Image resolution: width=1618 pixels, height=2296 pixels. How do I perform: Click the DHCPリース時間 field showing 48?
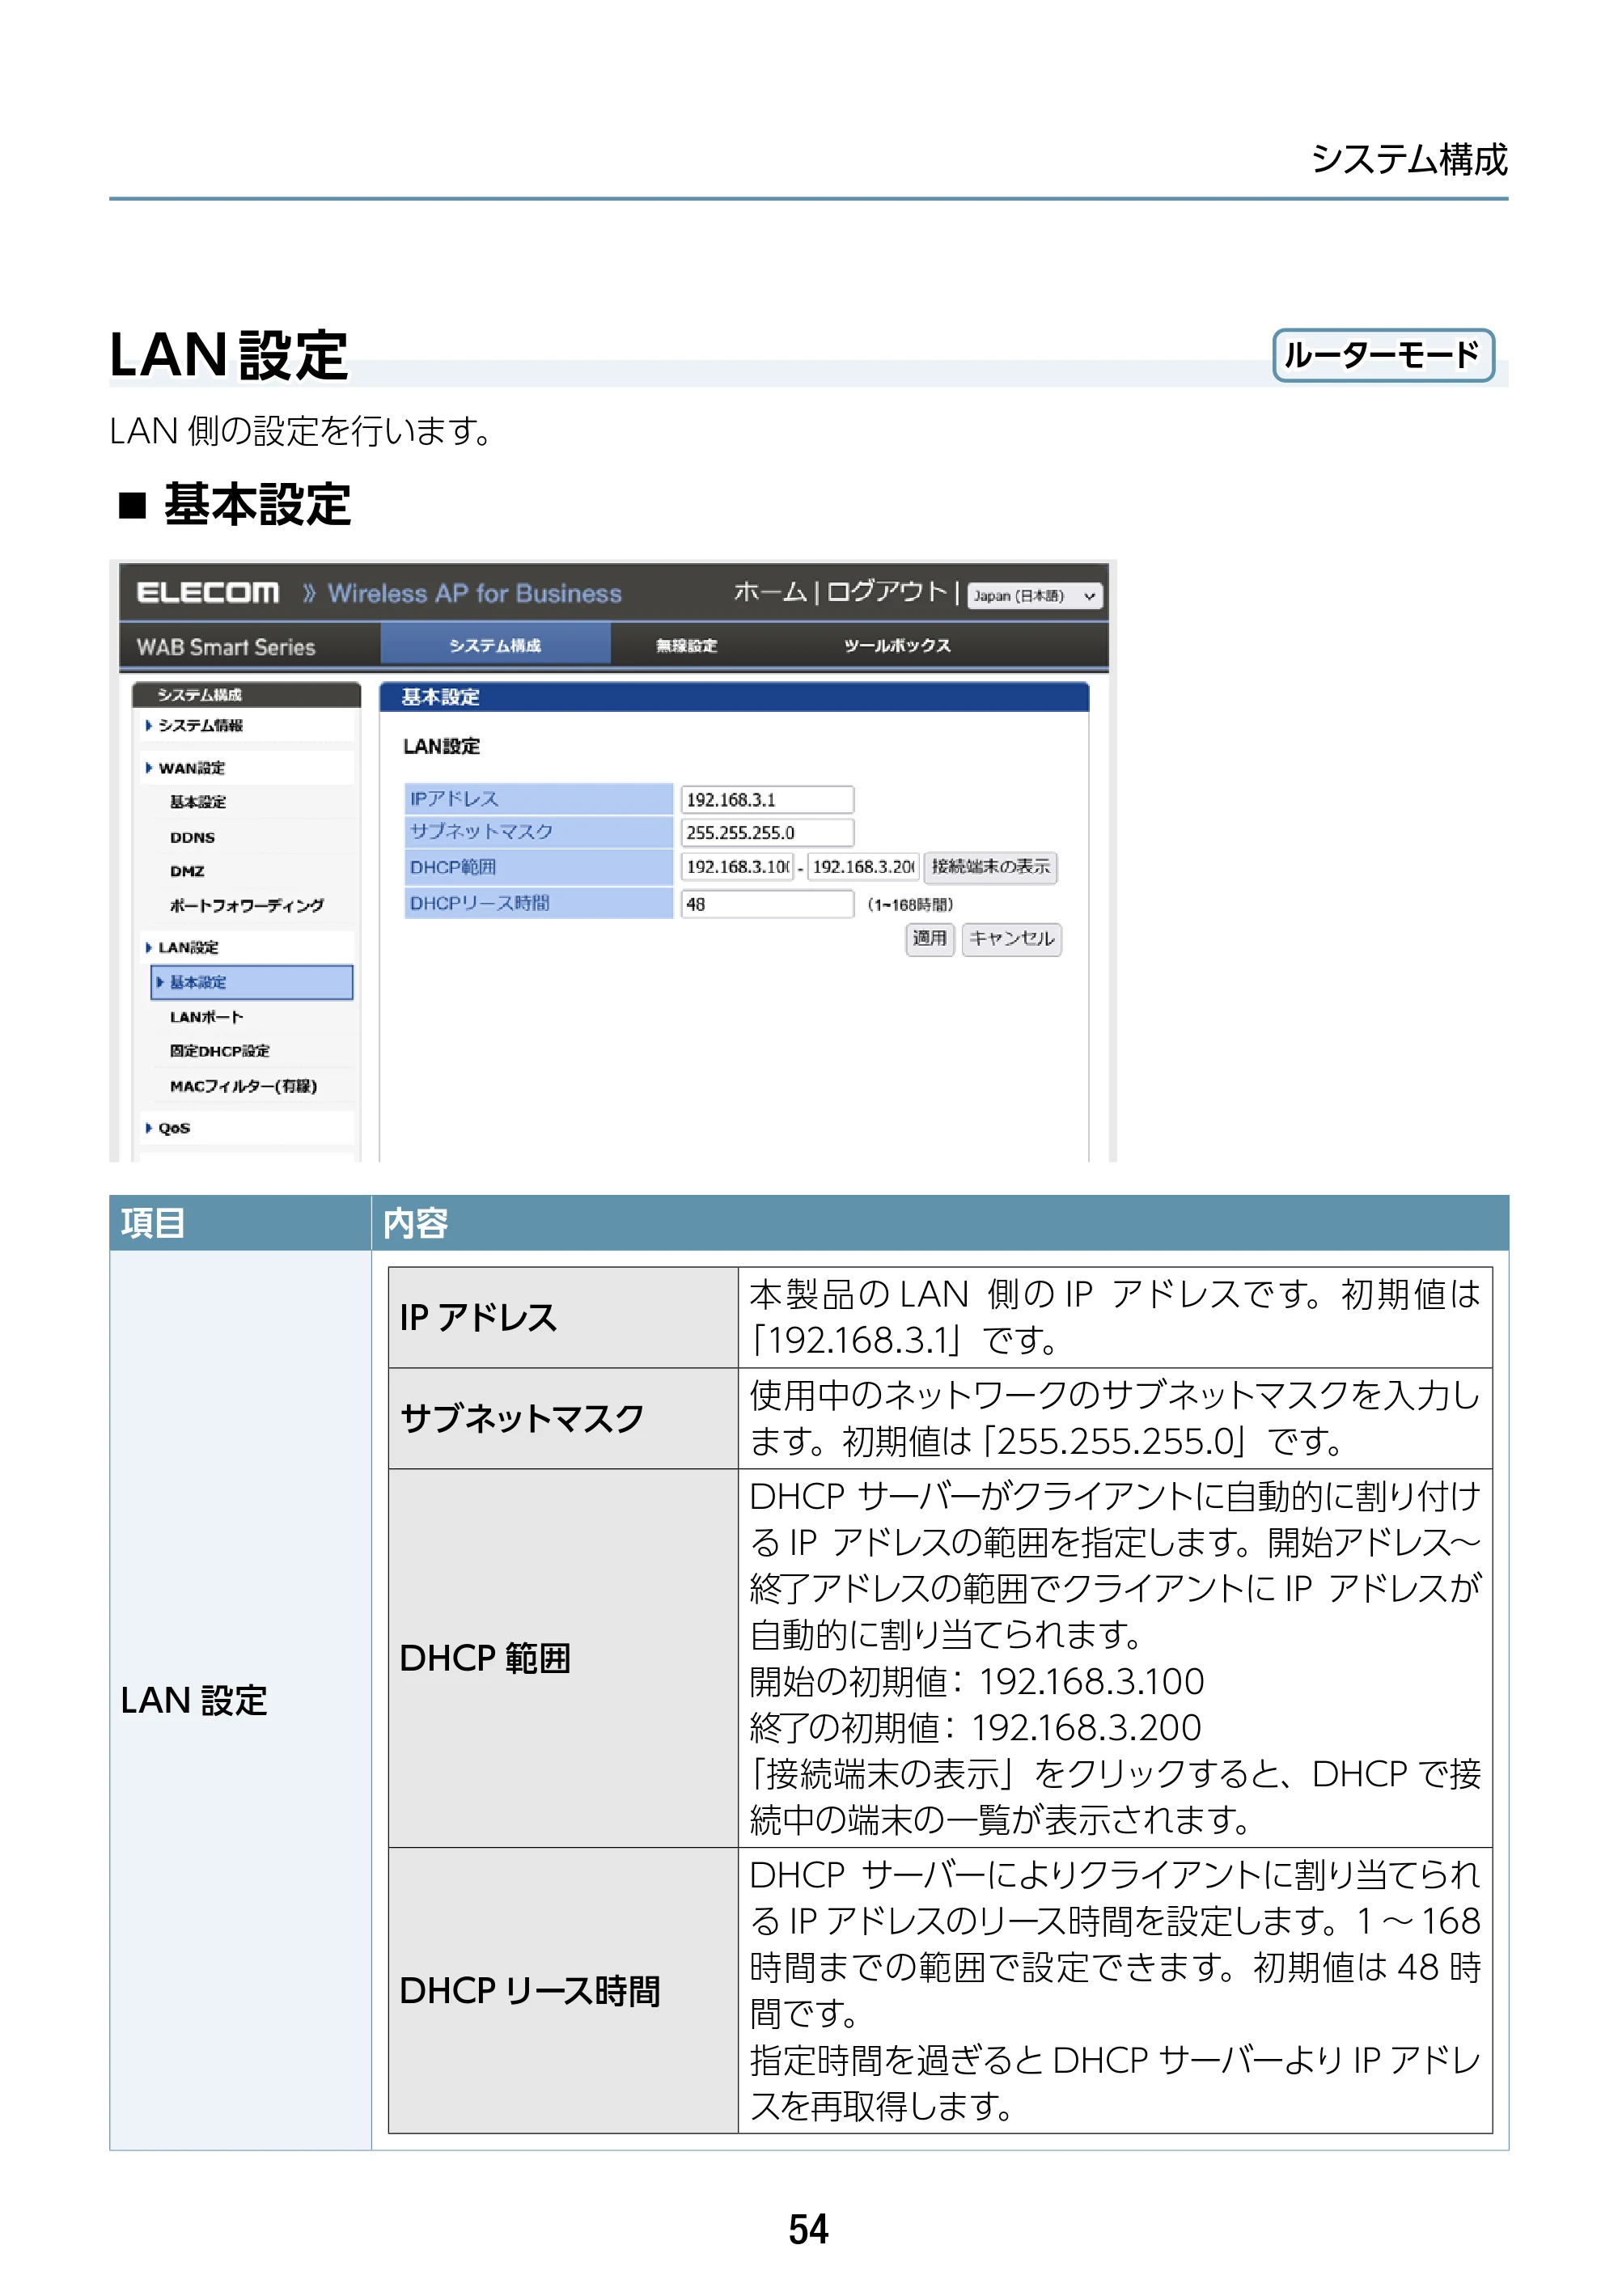coord(767,904)
